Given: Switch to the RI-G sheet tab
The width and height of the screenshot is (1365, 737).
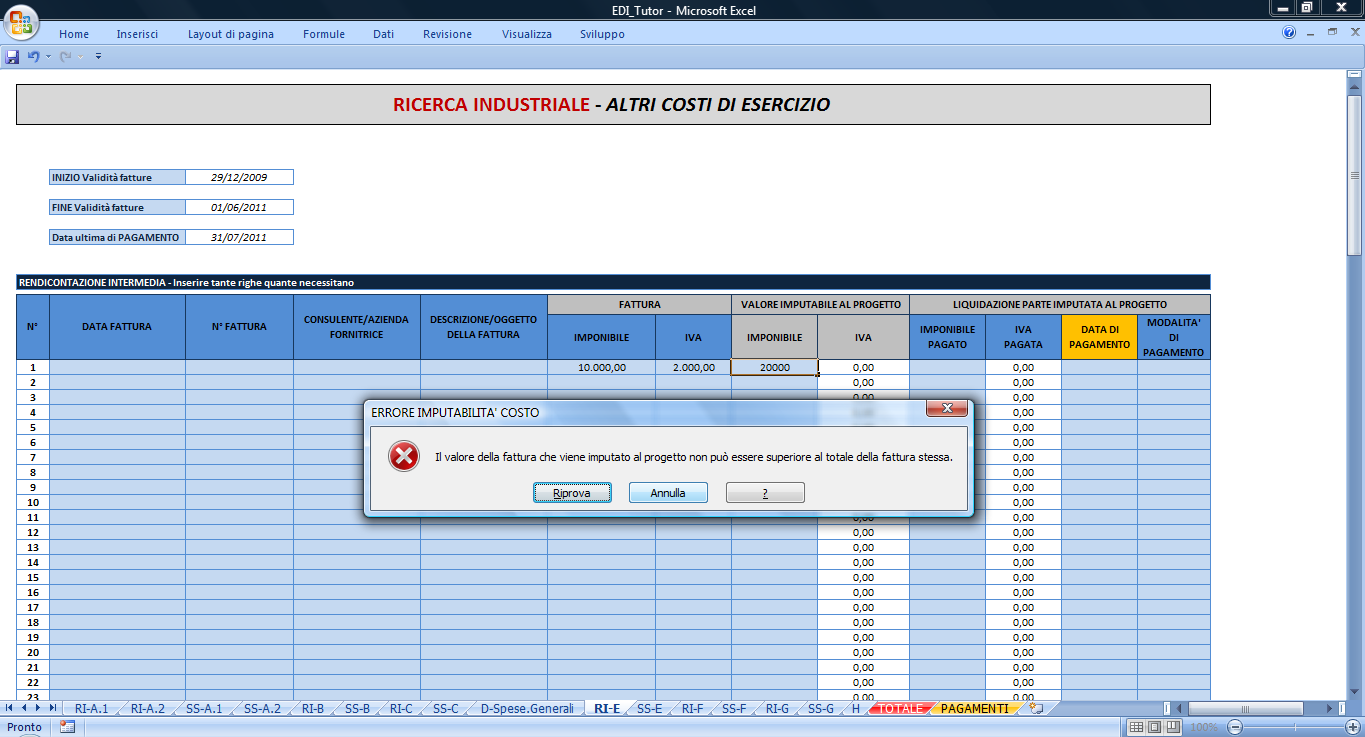Looking at the screenshot, I should (x=777, y=708).
